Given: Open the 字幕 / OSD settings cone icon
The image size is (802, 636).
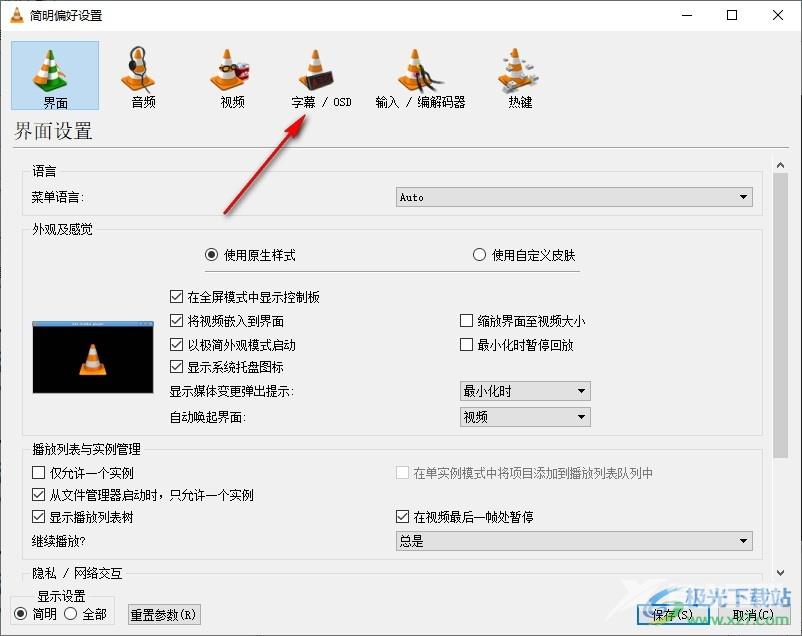Looking at the screenshot, I should 317,70.
